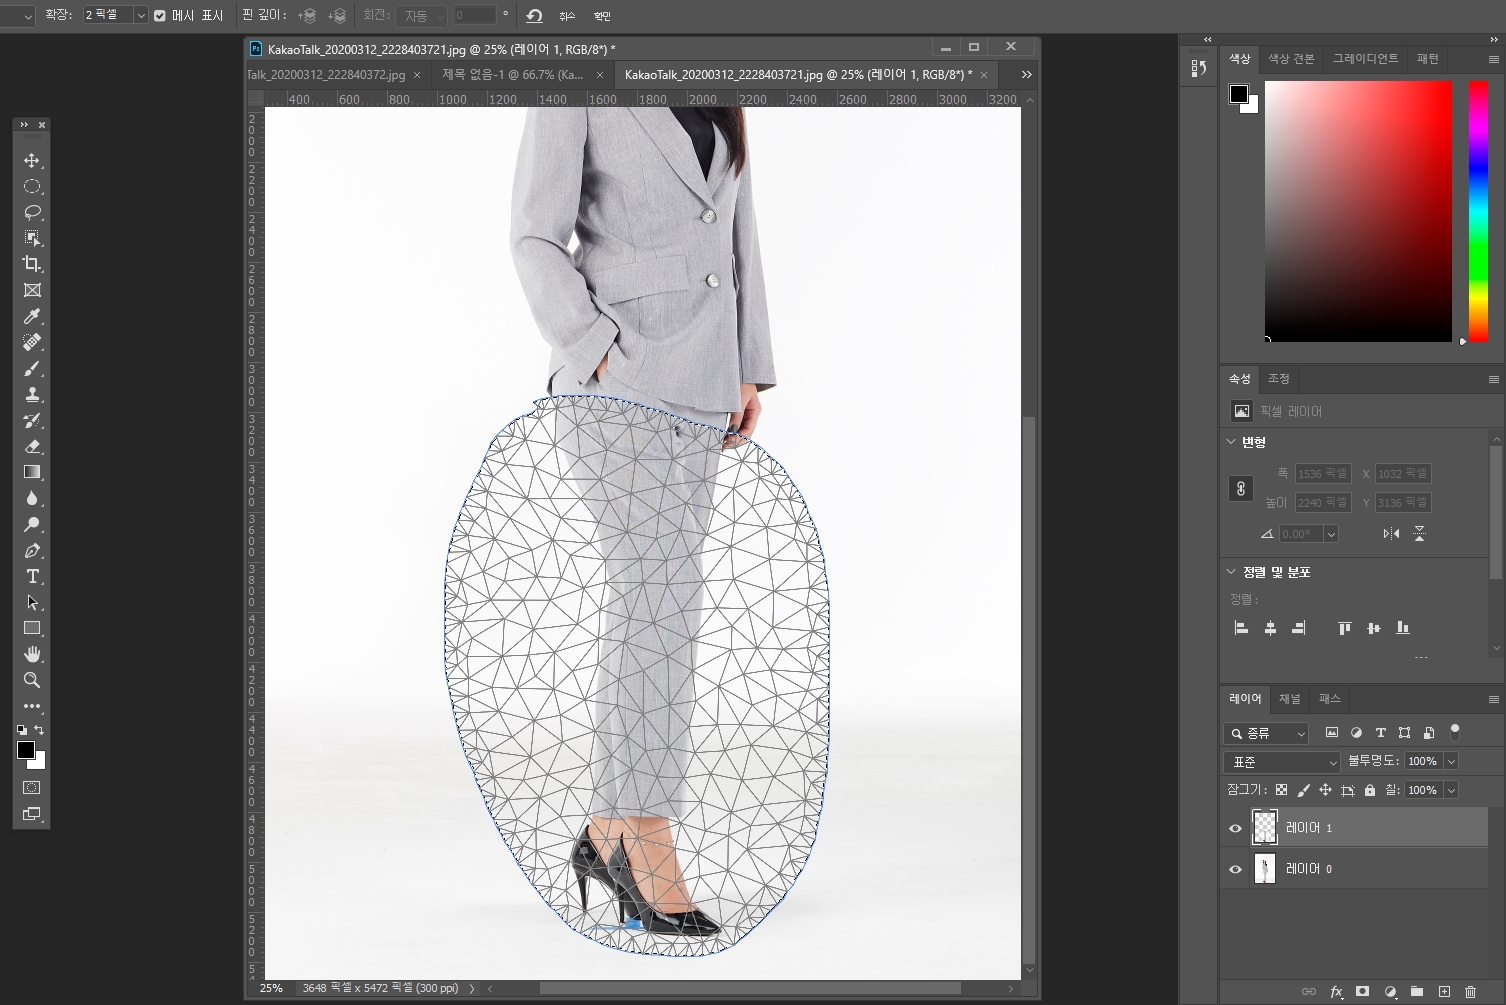Toggle the 메시 표시 checkbox

[x=160, y=16]
